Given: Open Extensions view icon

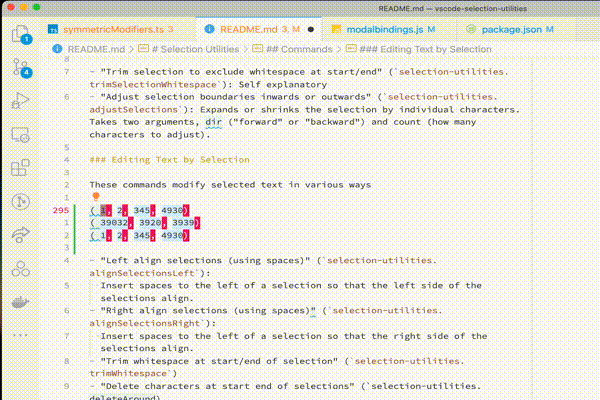Looking at the screenshot, I should 21,168.
